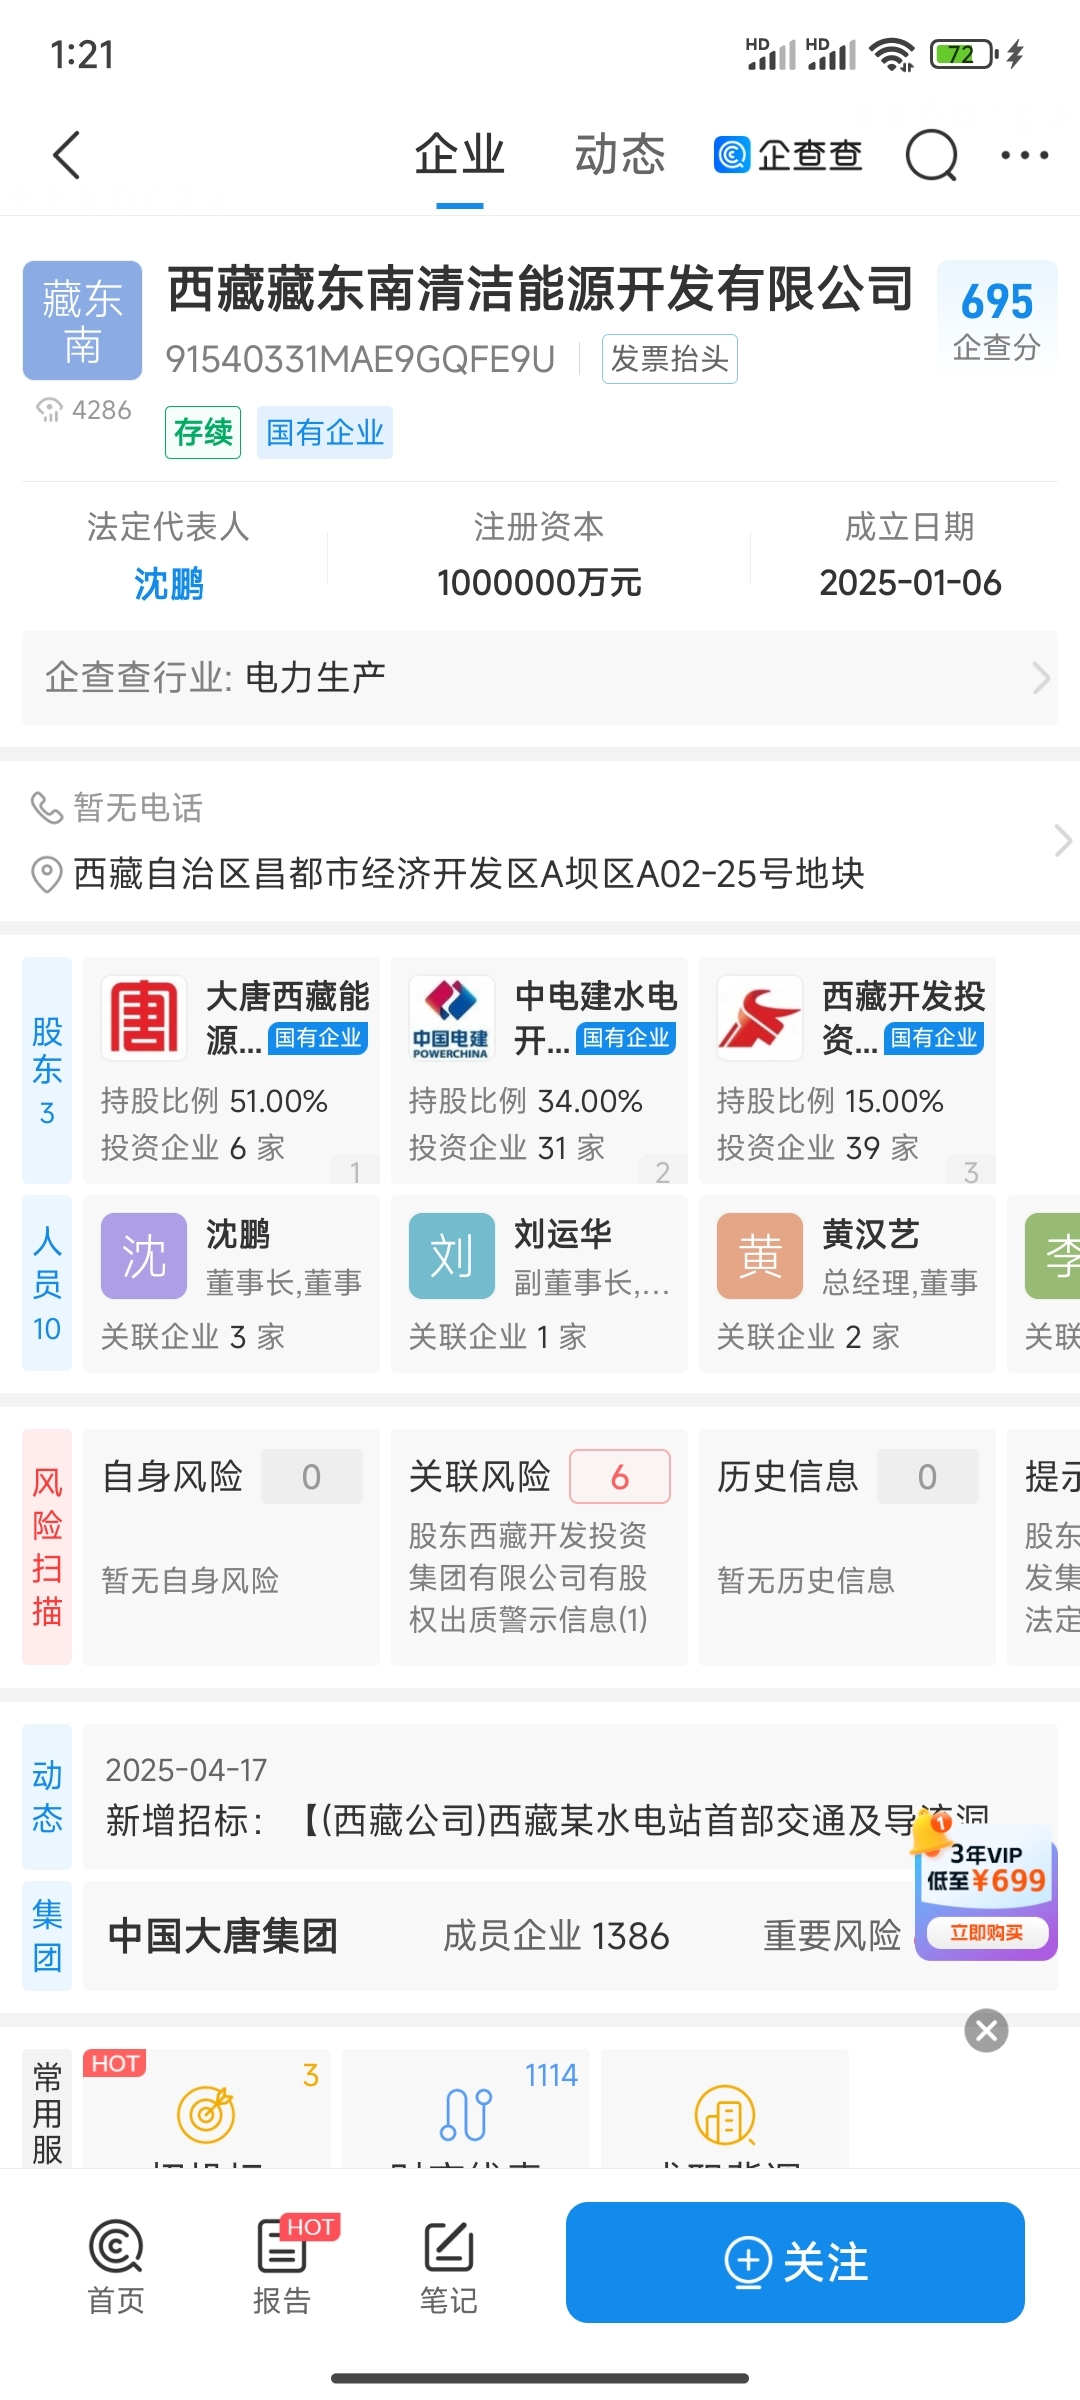Tap the establishment date 2025-01-06

click(910, 582)
